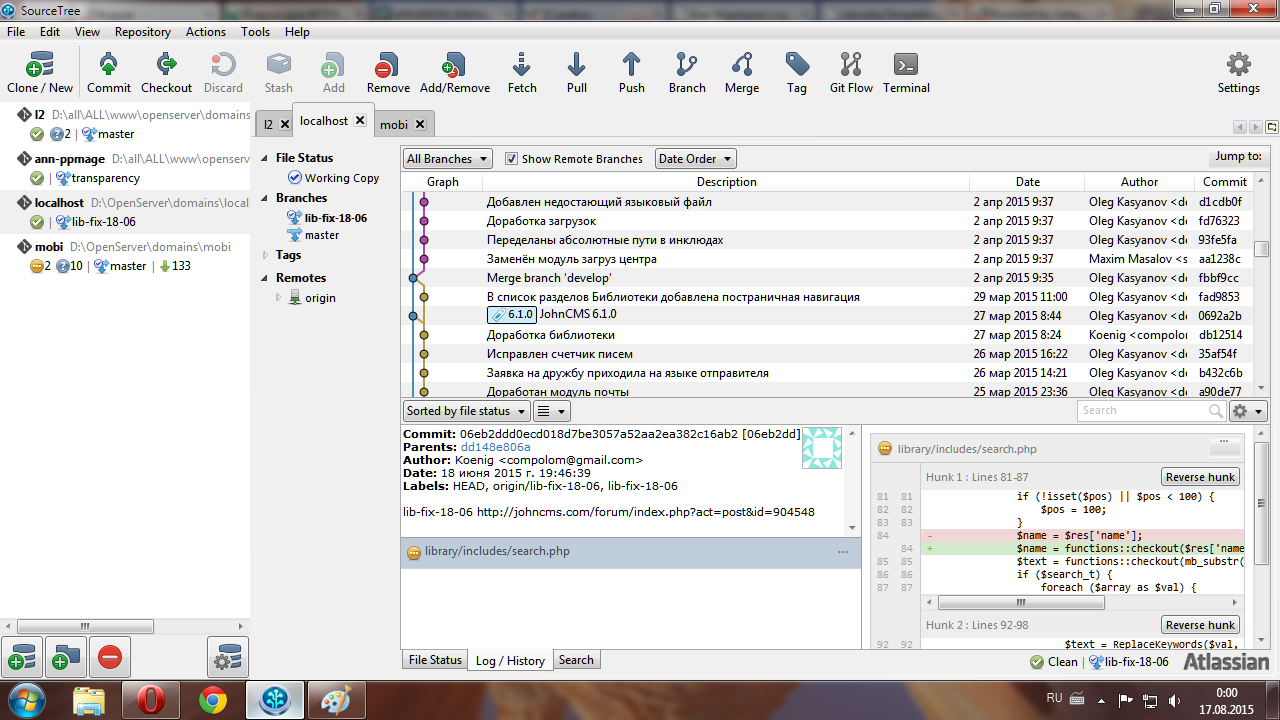
Task: Open SourceTree Settings gear
Action: point(1238,67)
